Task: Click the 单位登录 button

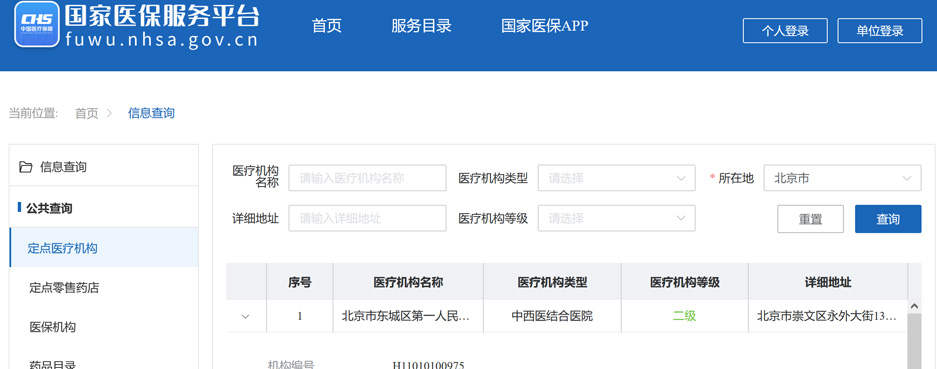Action: [x=880, y=31]
